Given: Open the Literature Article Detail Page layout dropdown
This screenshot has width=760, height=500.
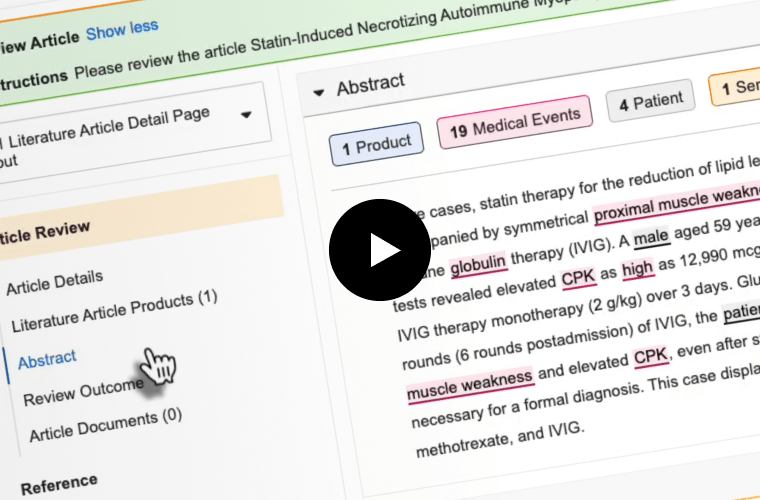Looking at the screenshot, I should [x=246, y=115].
